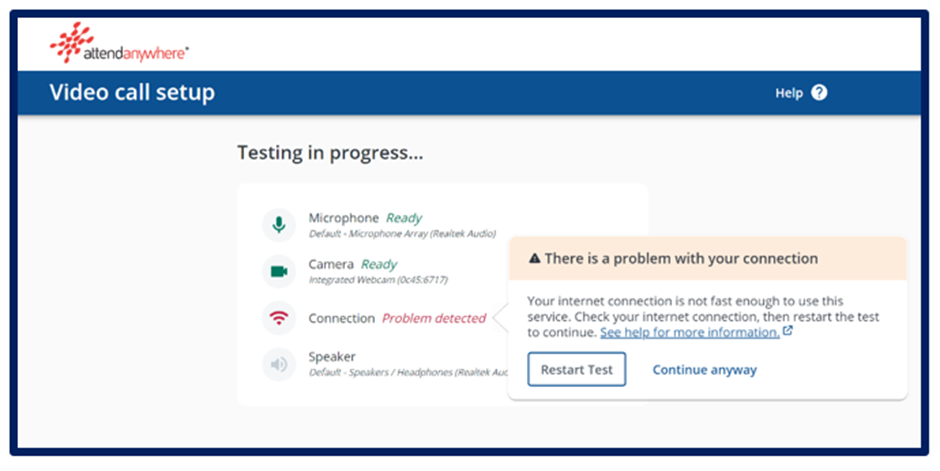This screenshot has height=471, width=940.
Task: Select the Integrated Webcam device text
Action: tap(378, 280)
